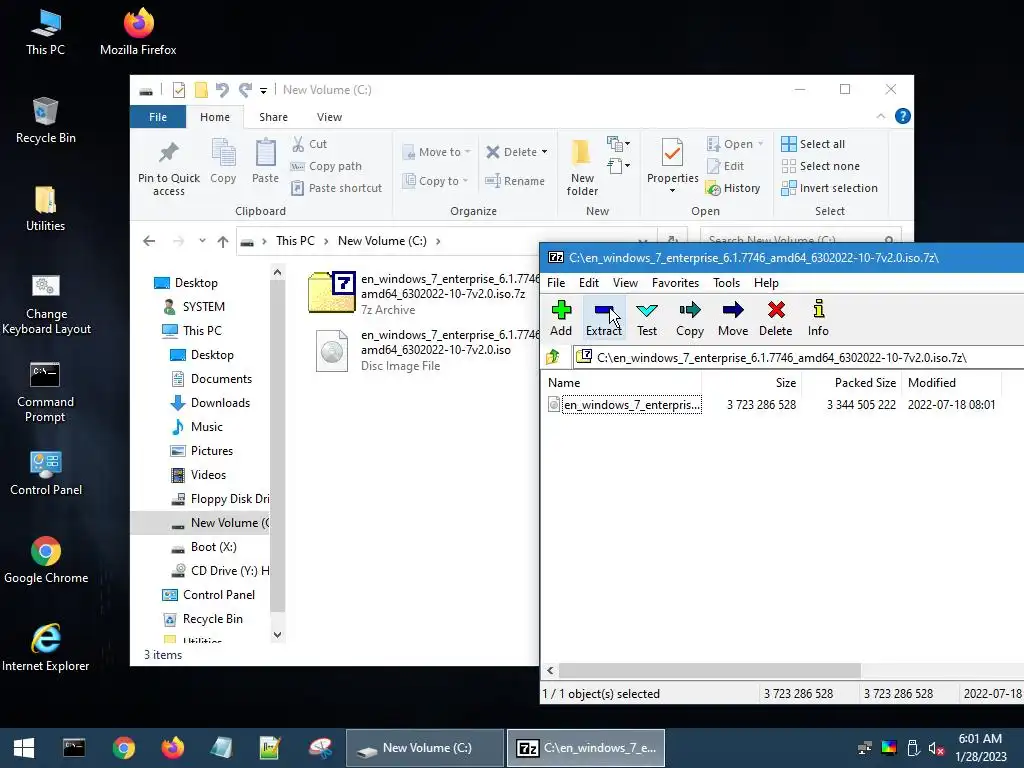Open 7-Zip Tools menu
This screenshot has width=1024, height=768.
(x=726, y=283)
